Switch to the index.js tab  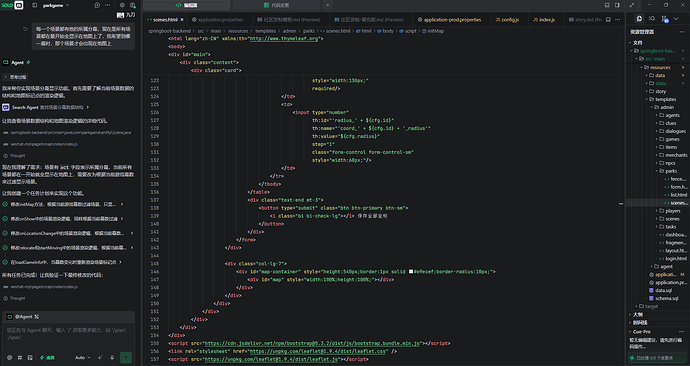(544, 20)
